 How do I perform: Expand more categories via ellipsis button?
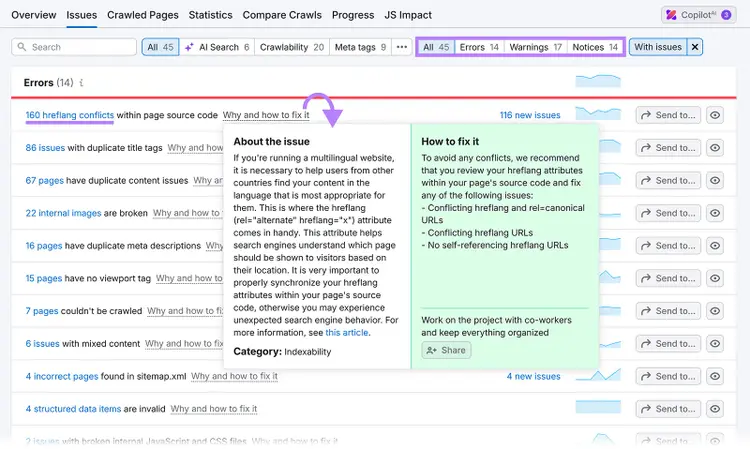tap(402, 47)
